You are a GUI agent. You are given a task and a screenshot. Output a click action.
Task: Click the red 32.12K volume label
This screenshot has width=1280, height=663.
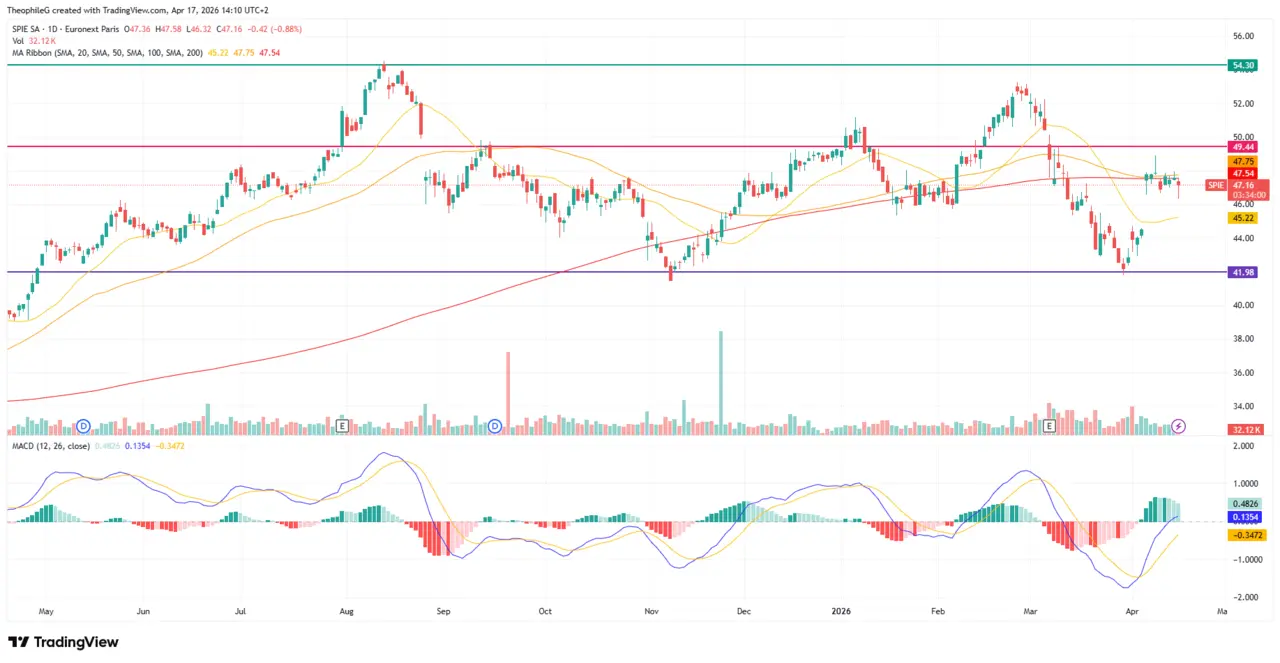1246,429
